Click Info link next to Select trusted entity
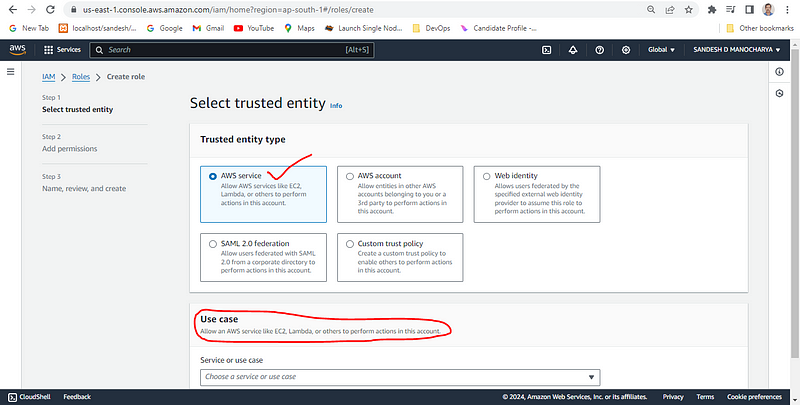Screen dimensions: 800x405 point(336,106)
